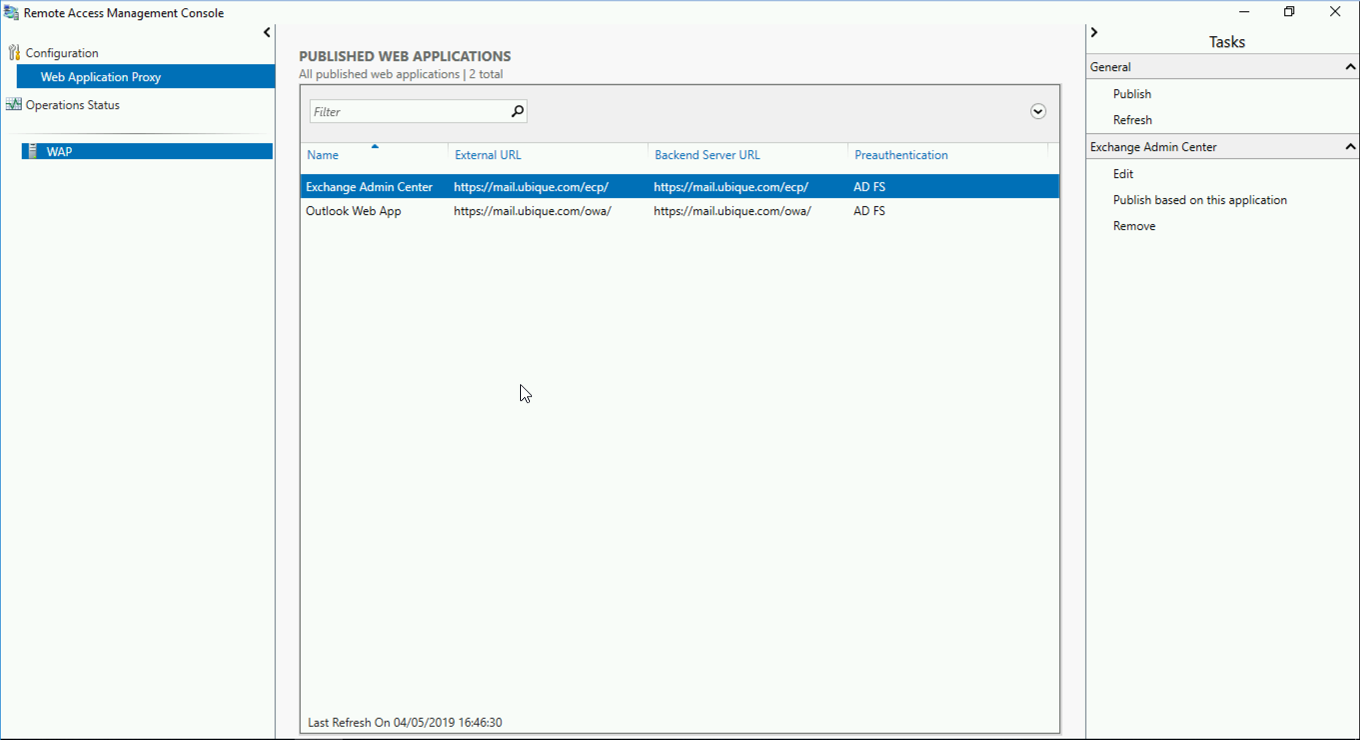Viewport: 1360px width, 740px height.
Task: Collapse the General tasks section
Action: point(1350,67)
